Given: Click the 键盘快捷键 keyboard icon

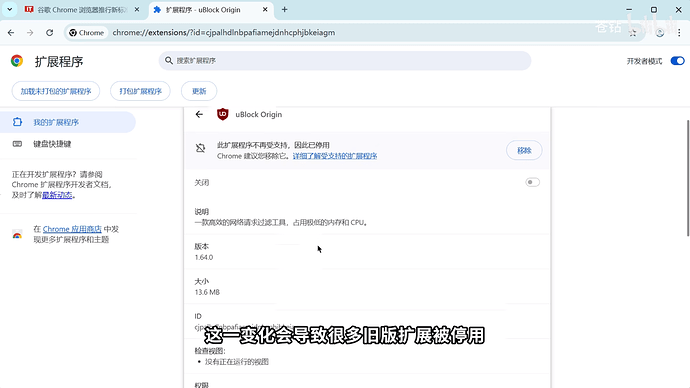Looking at the screenshot, I should (x=17, y=144).
